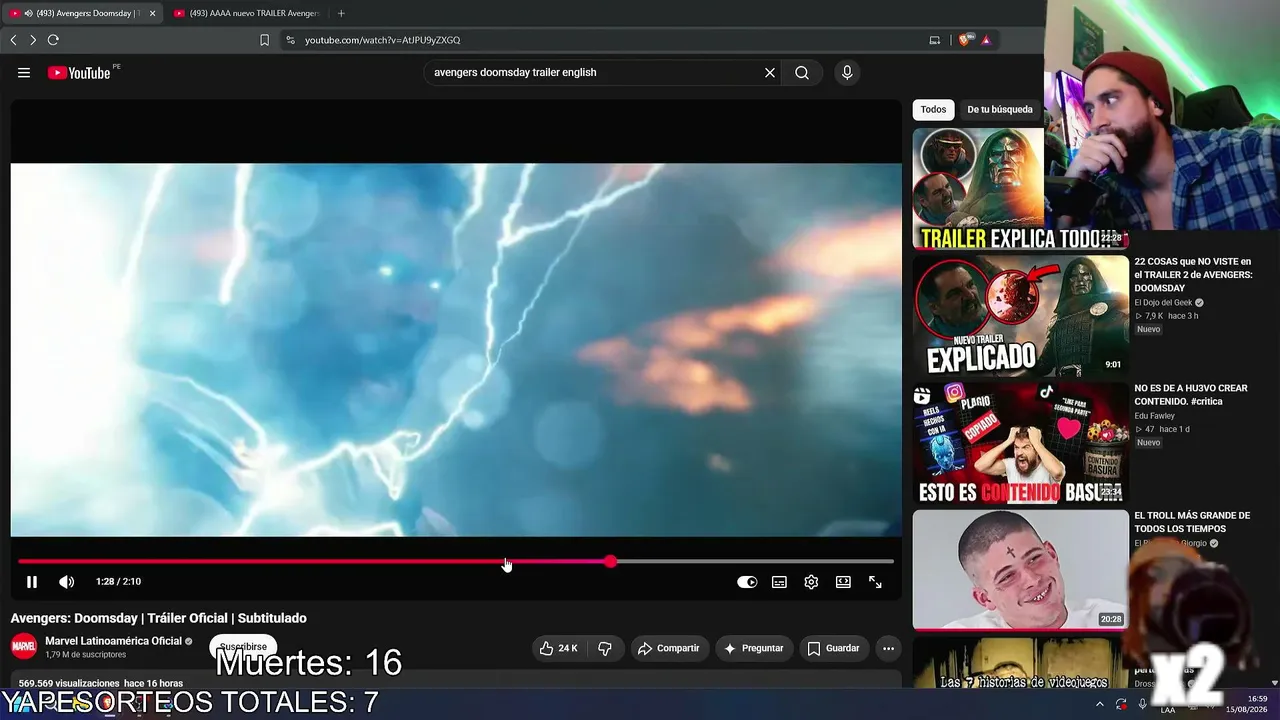Select the Todos filter chip
1280x720 pixels.
point(933,110)
